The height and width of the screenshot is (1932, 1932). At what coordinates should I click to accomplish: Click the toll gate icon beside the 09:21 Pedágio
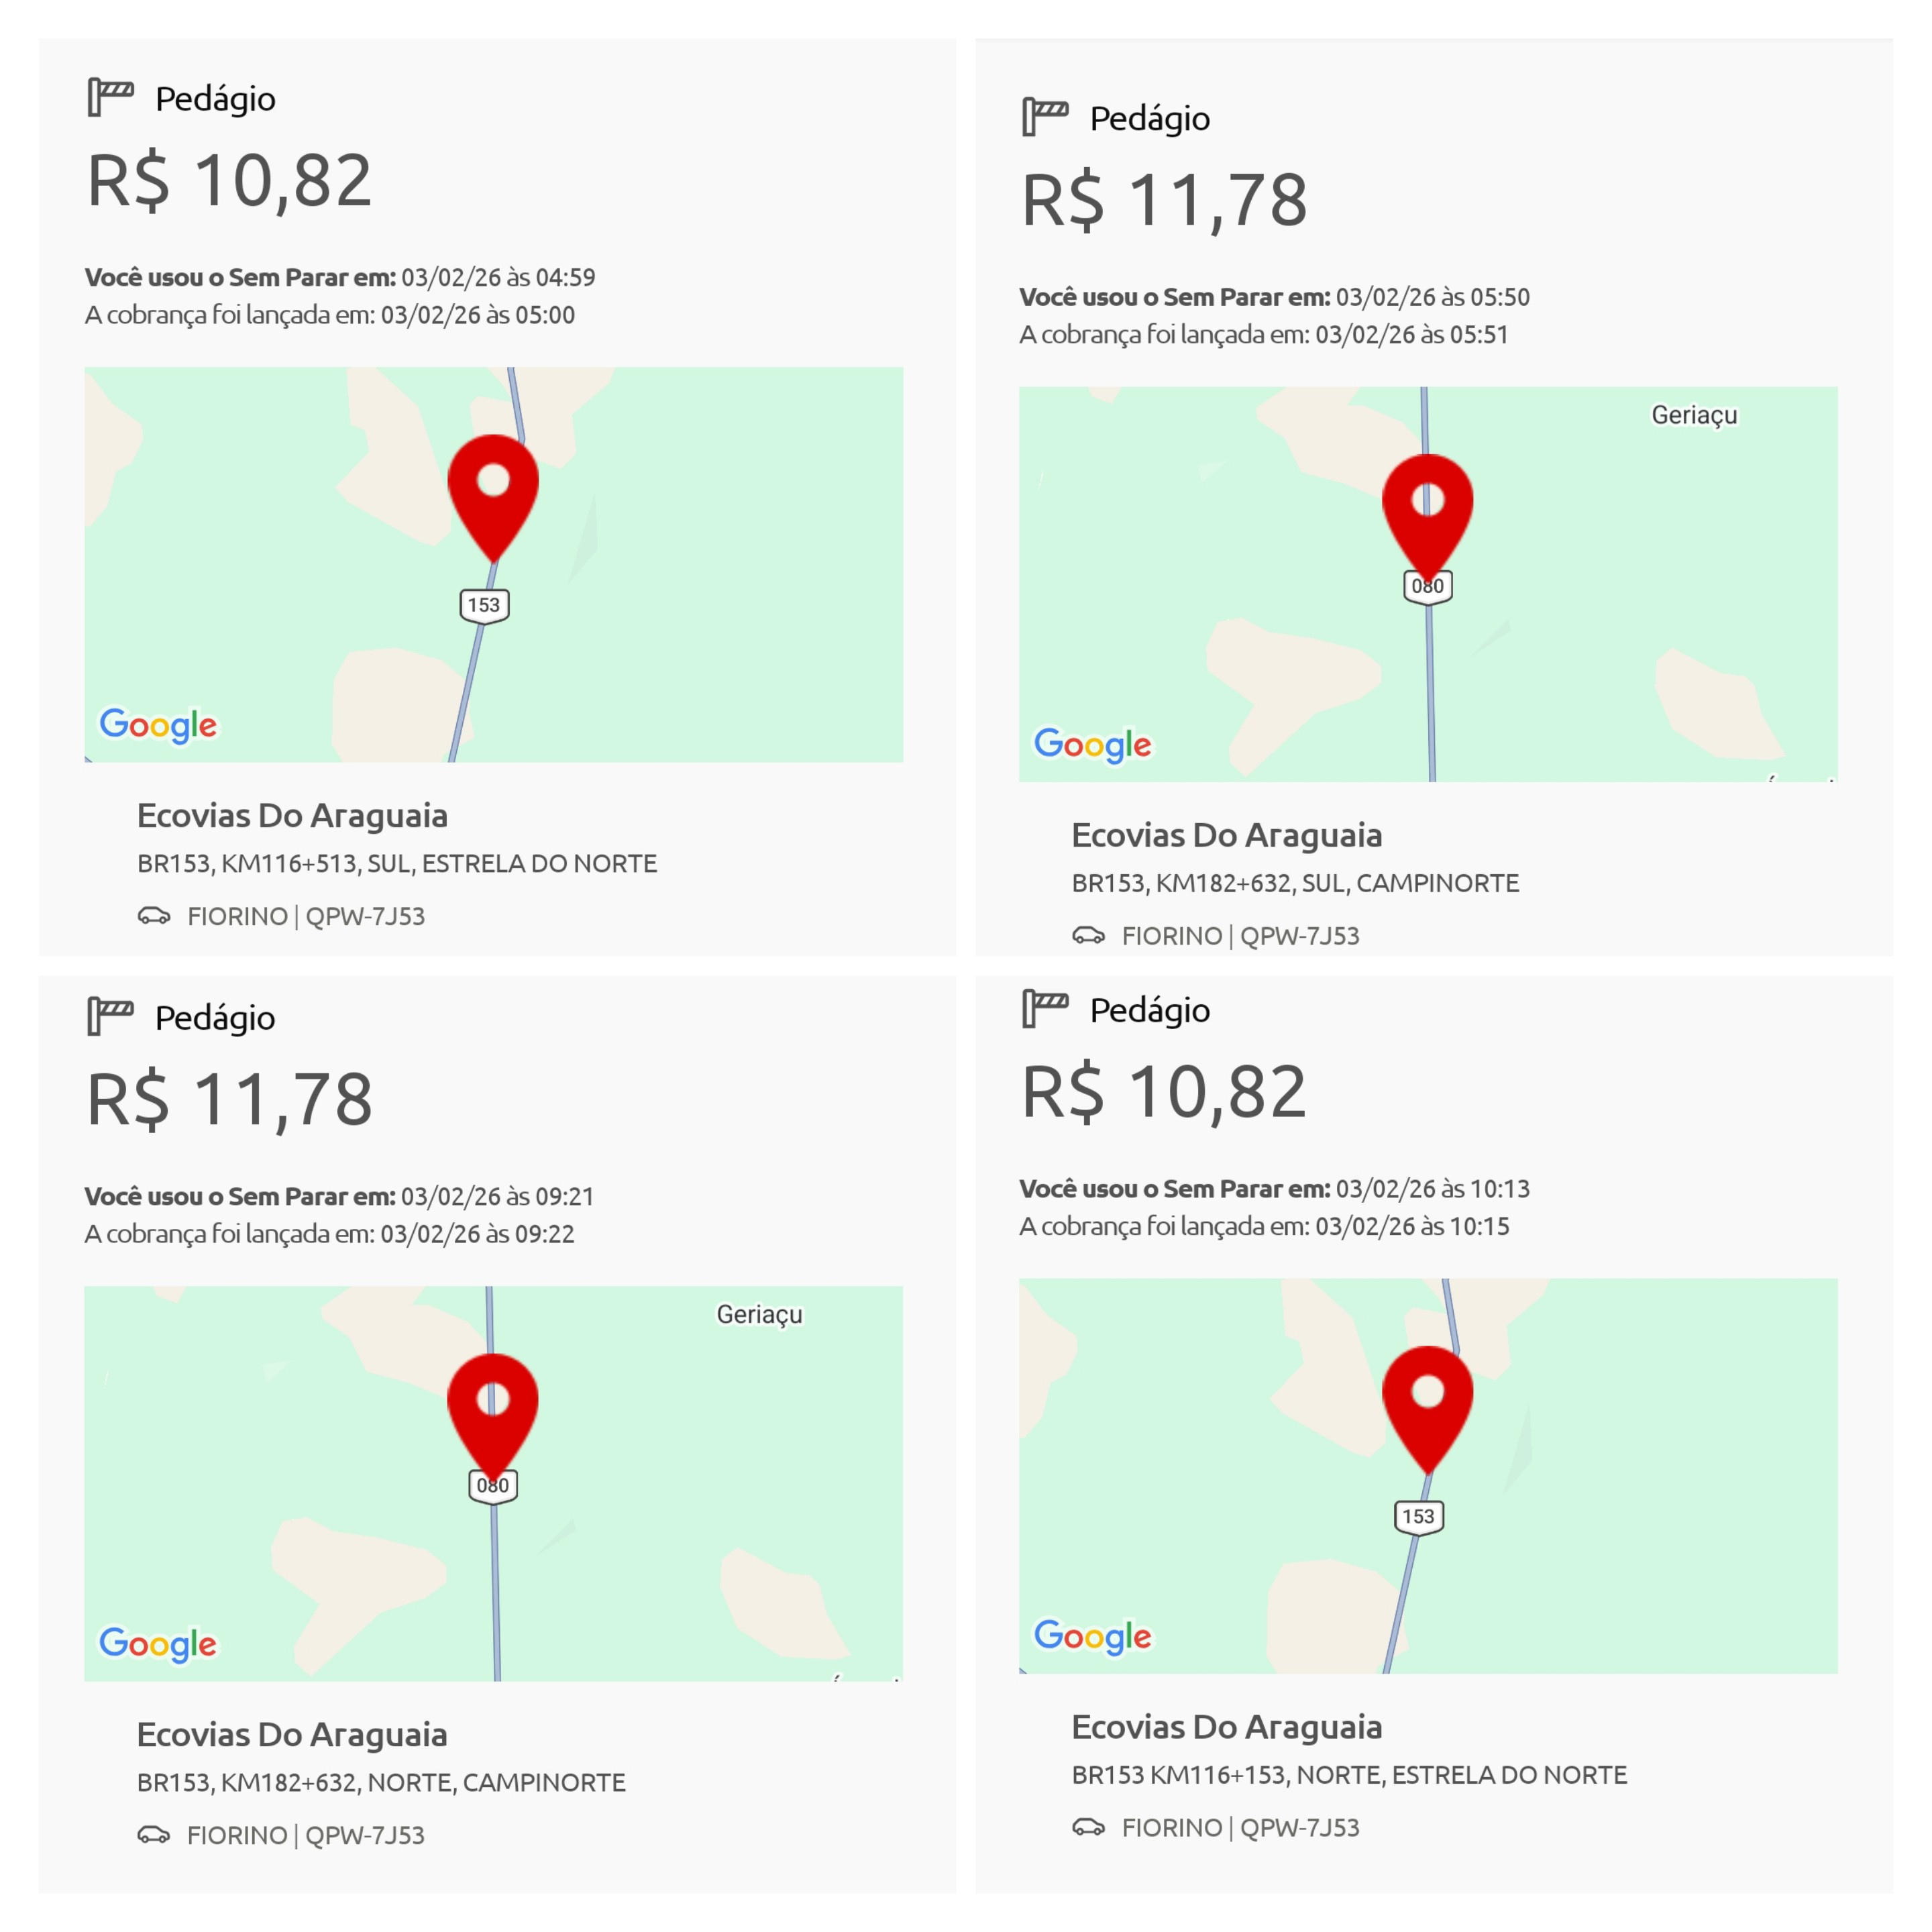tap(110, 1016)
